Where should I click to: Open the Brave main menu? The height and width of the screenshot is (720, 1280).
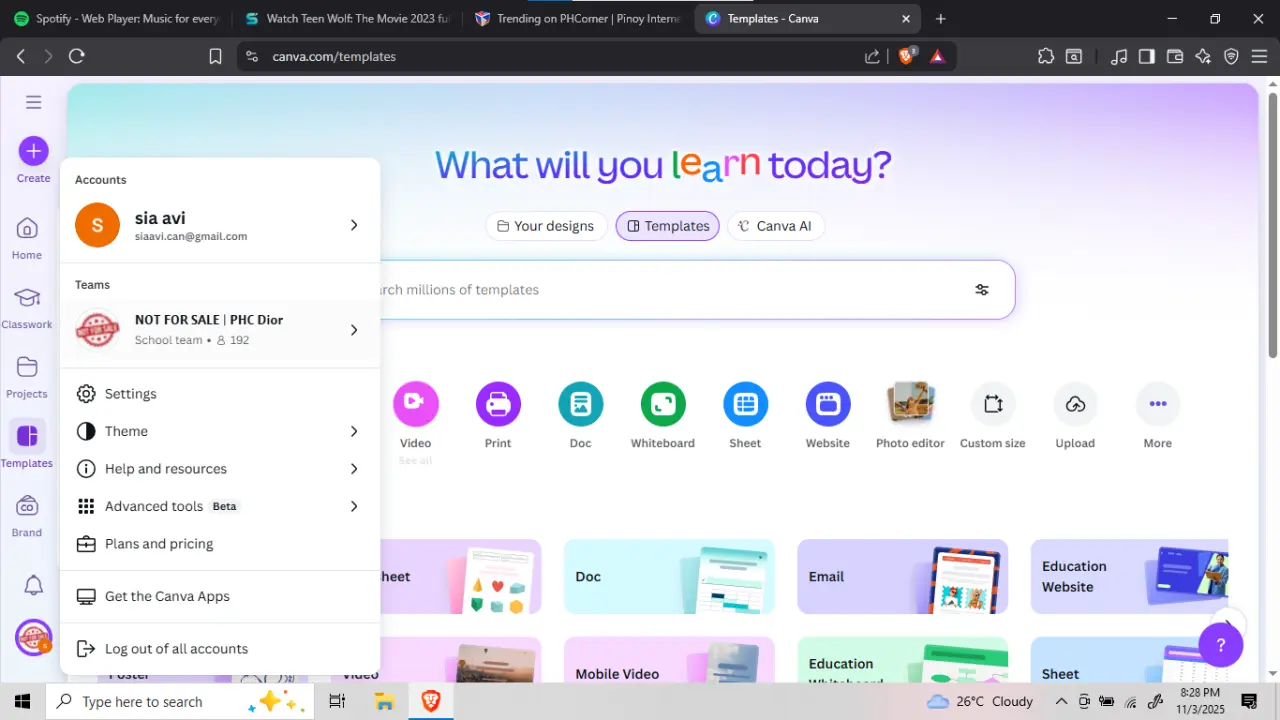(1259, 57)
